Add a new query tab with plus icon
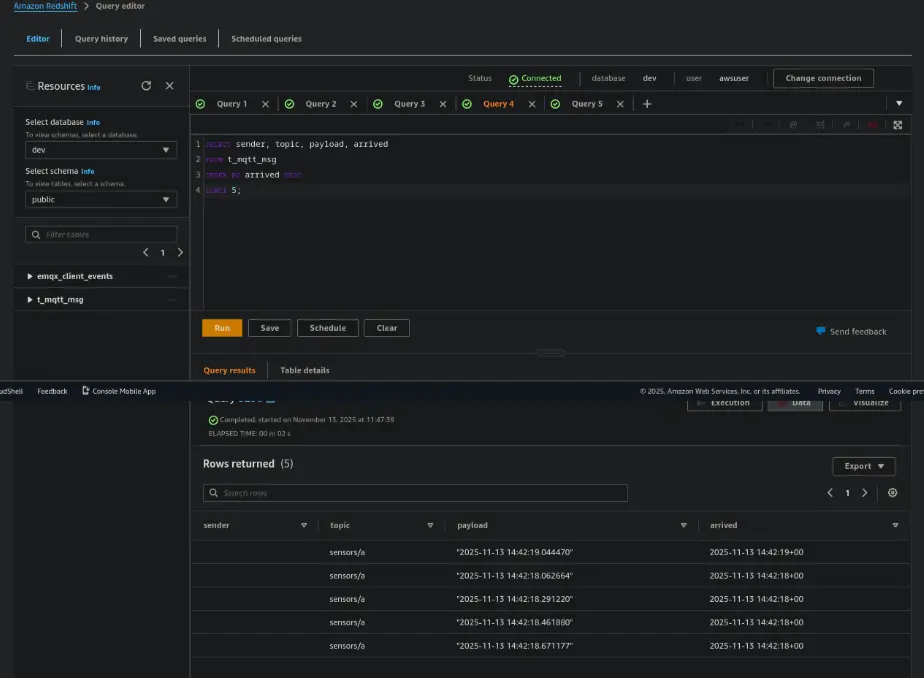This screenshot has width=924, height=678. (647, 104)
